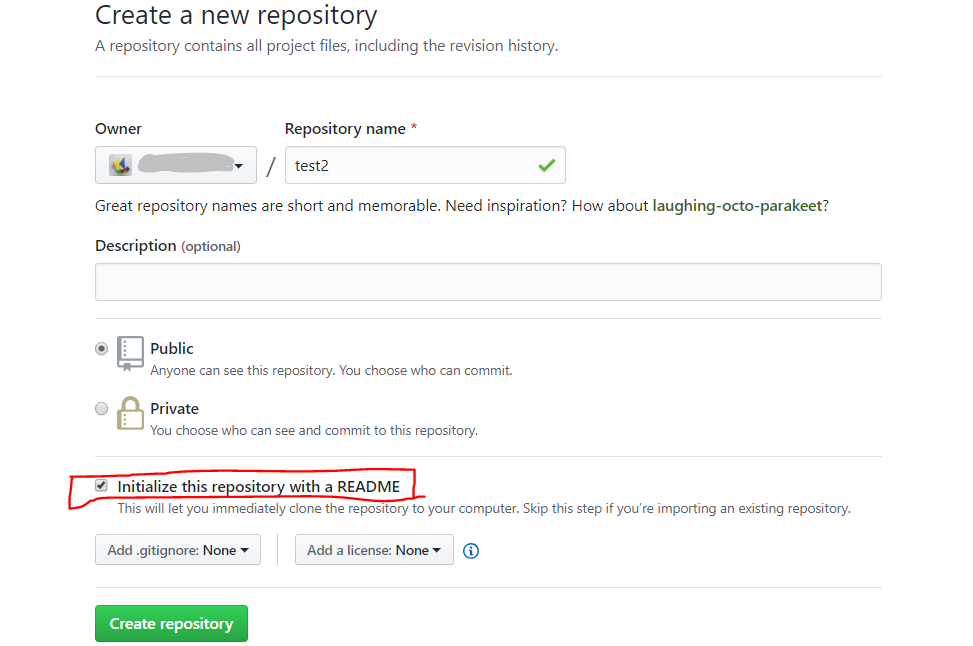Click the license info icon
The height and width of the screenshot is (646, 973).
point(471,550)
